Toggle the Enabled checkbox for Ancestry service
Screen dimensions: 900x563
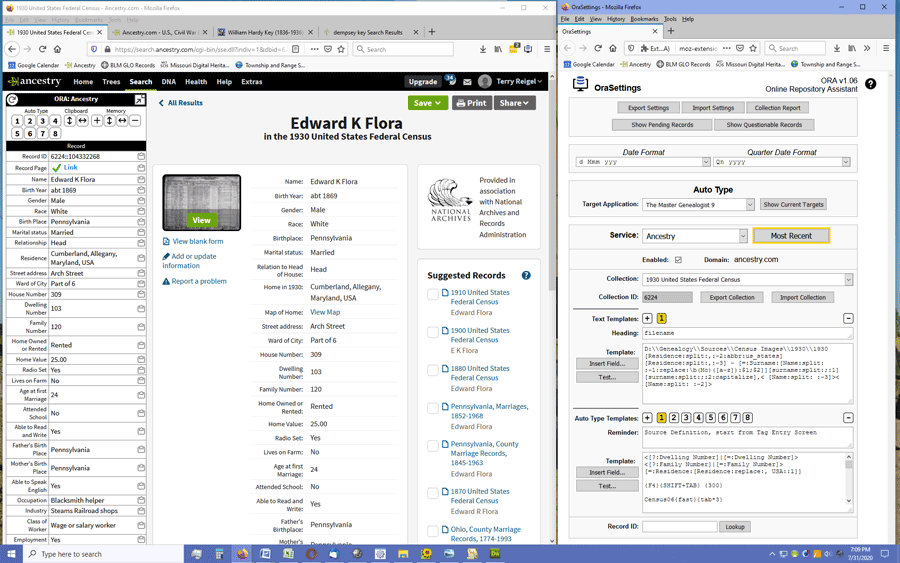coord(678,260)
